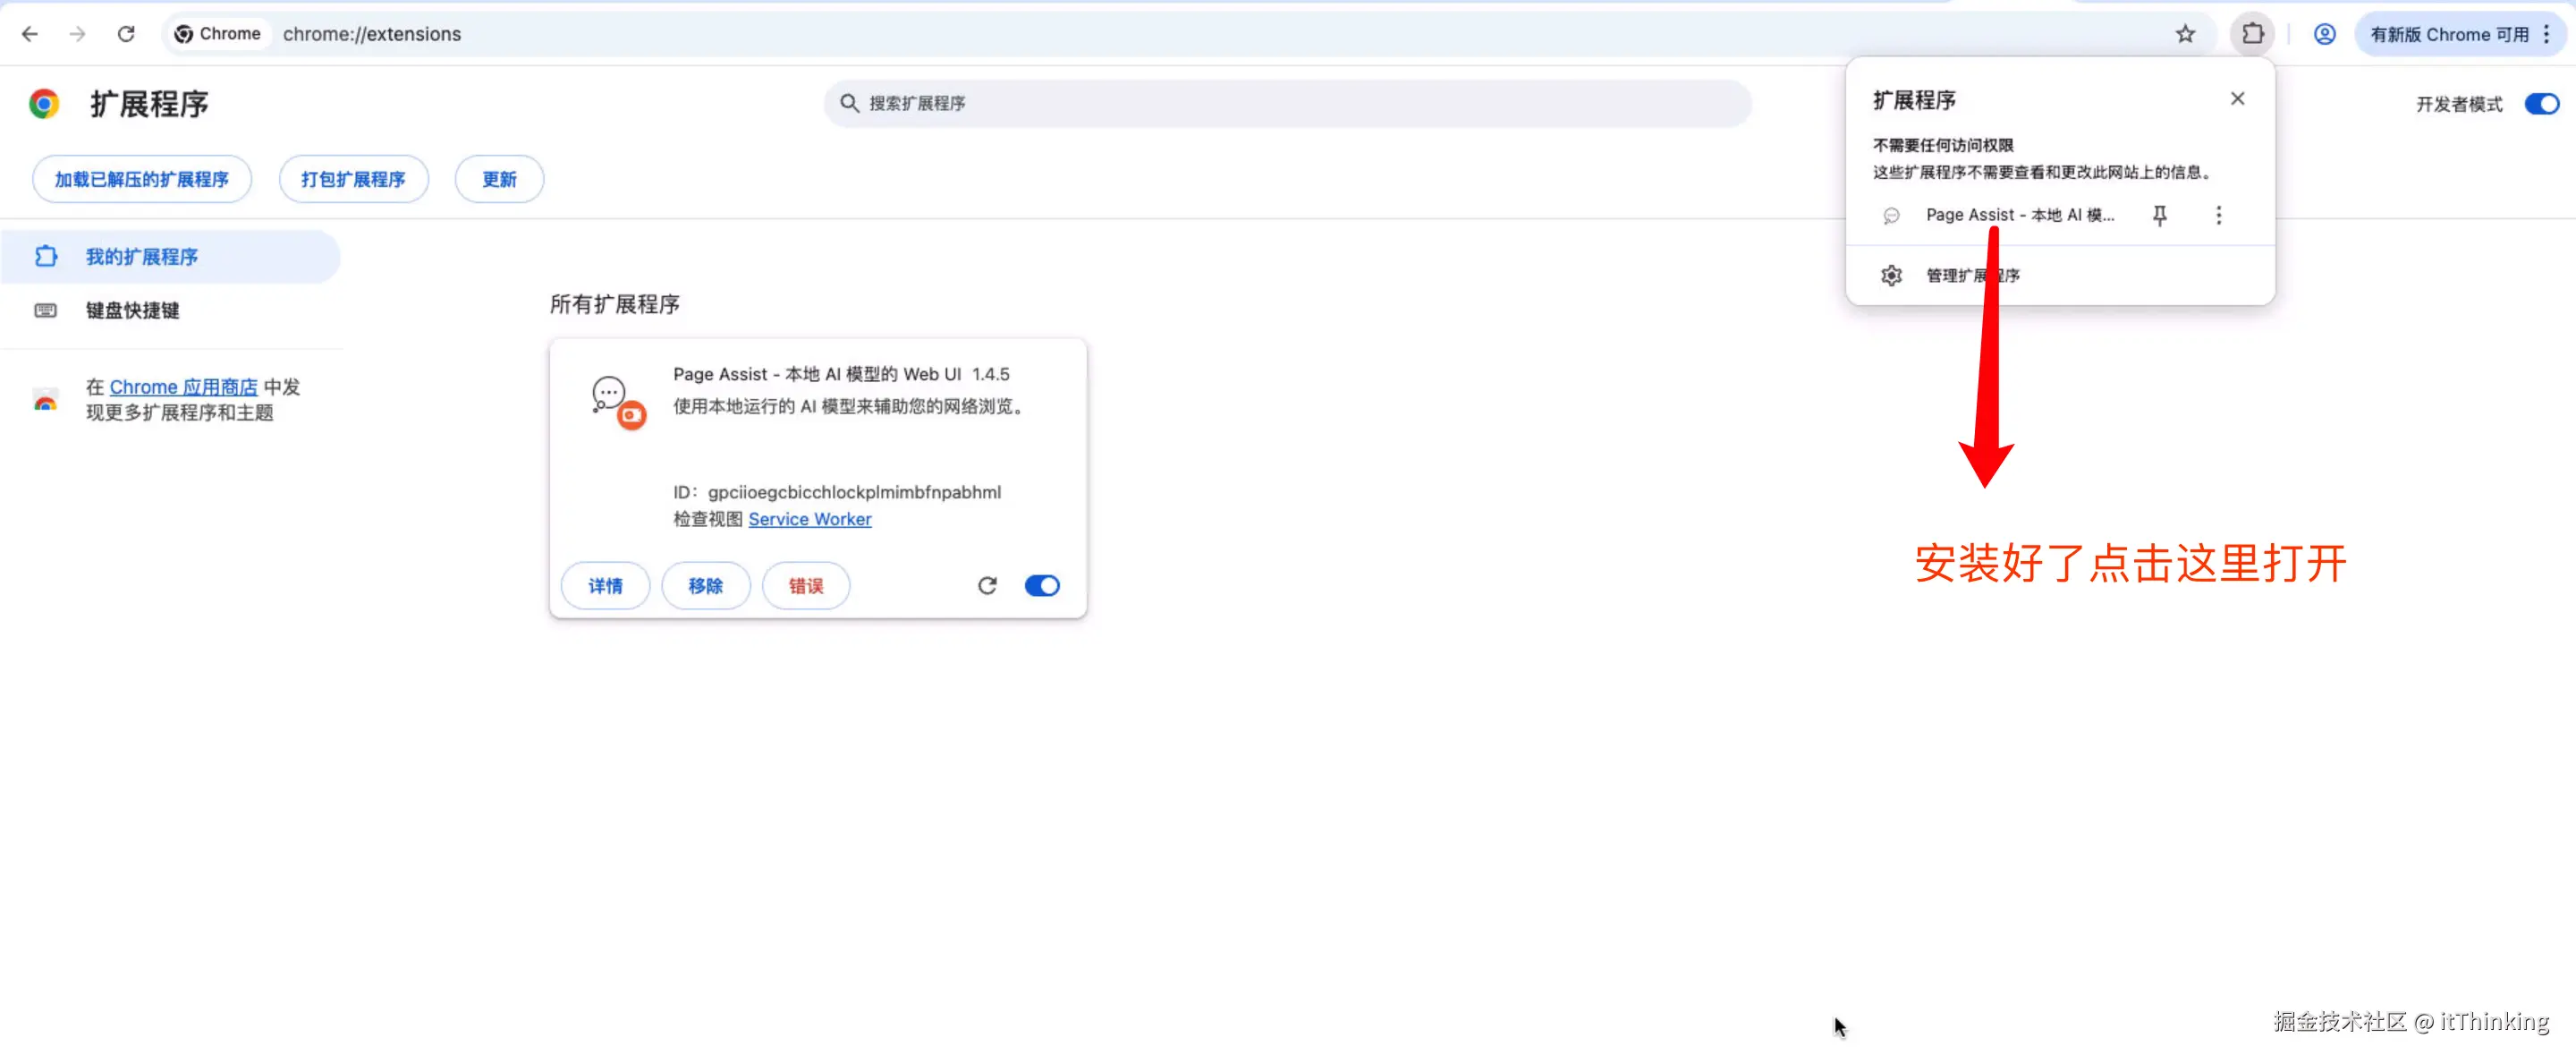2576x1063 pixels.
Task: Reload the page with the refresh icon
Action: [x=126, y=34]
